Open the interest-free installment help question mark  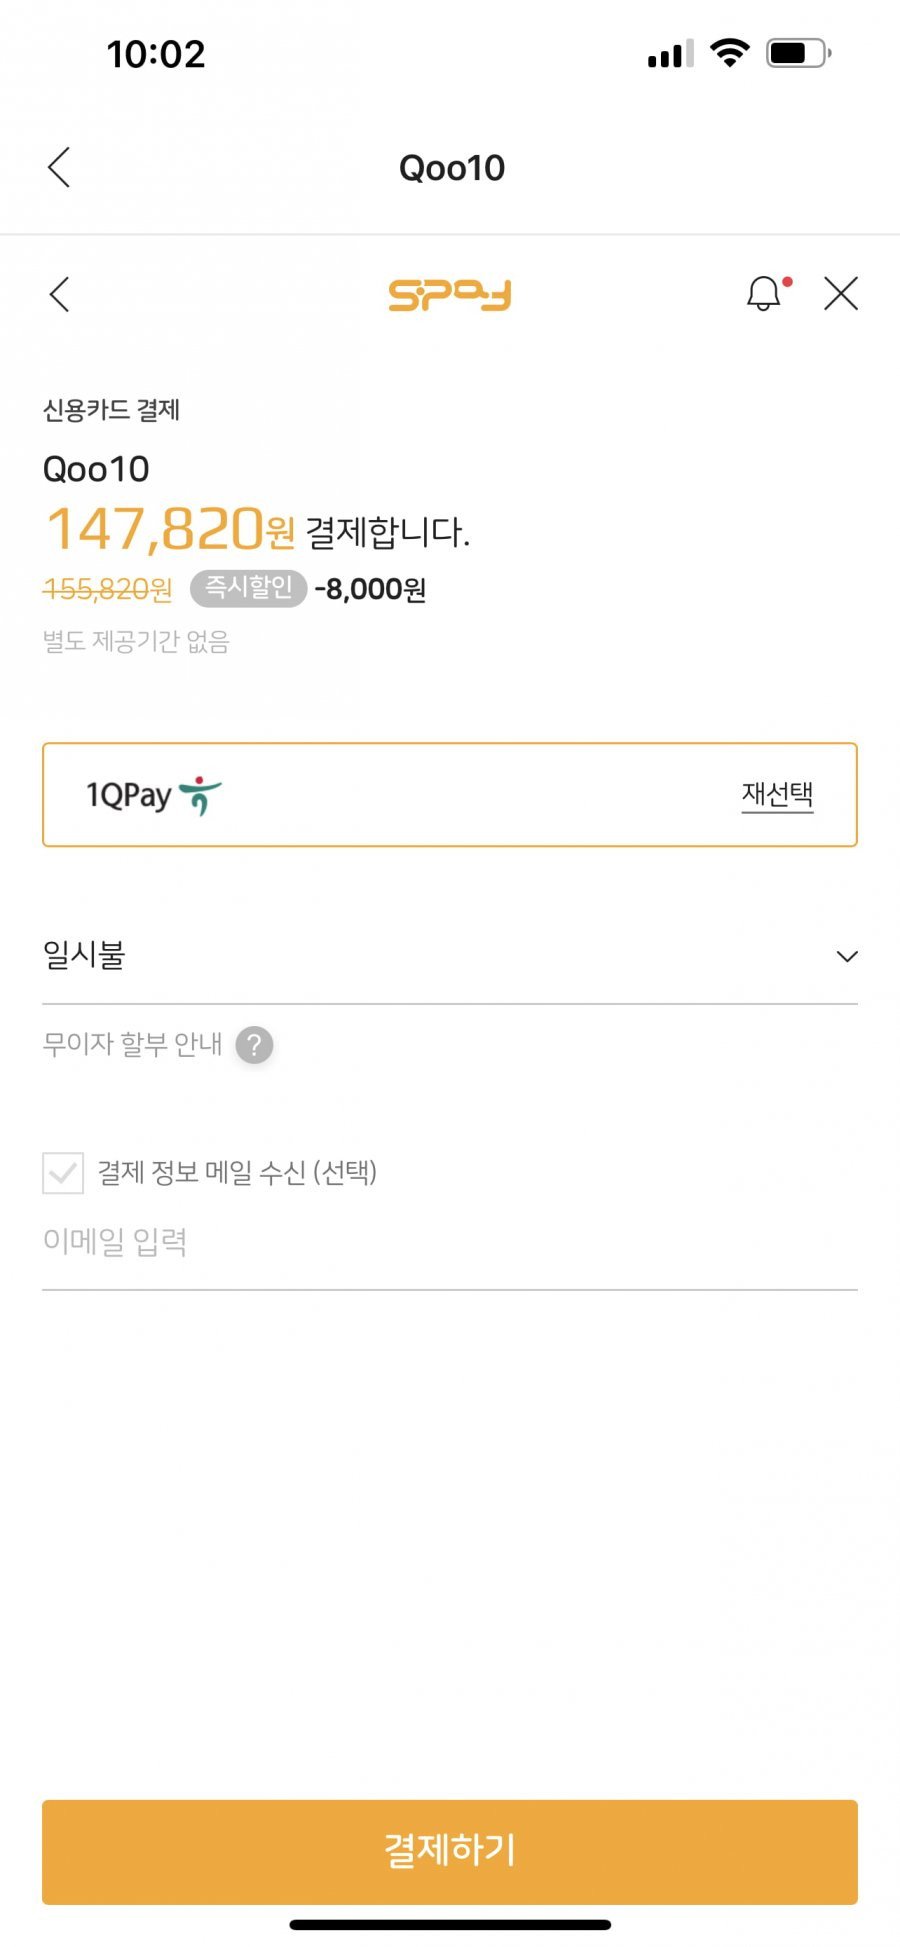point(255,1045)
